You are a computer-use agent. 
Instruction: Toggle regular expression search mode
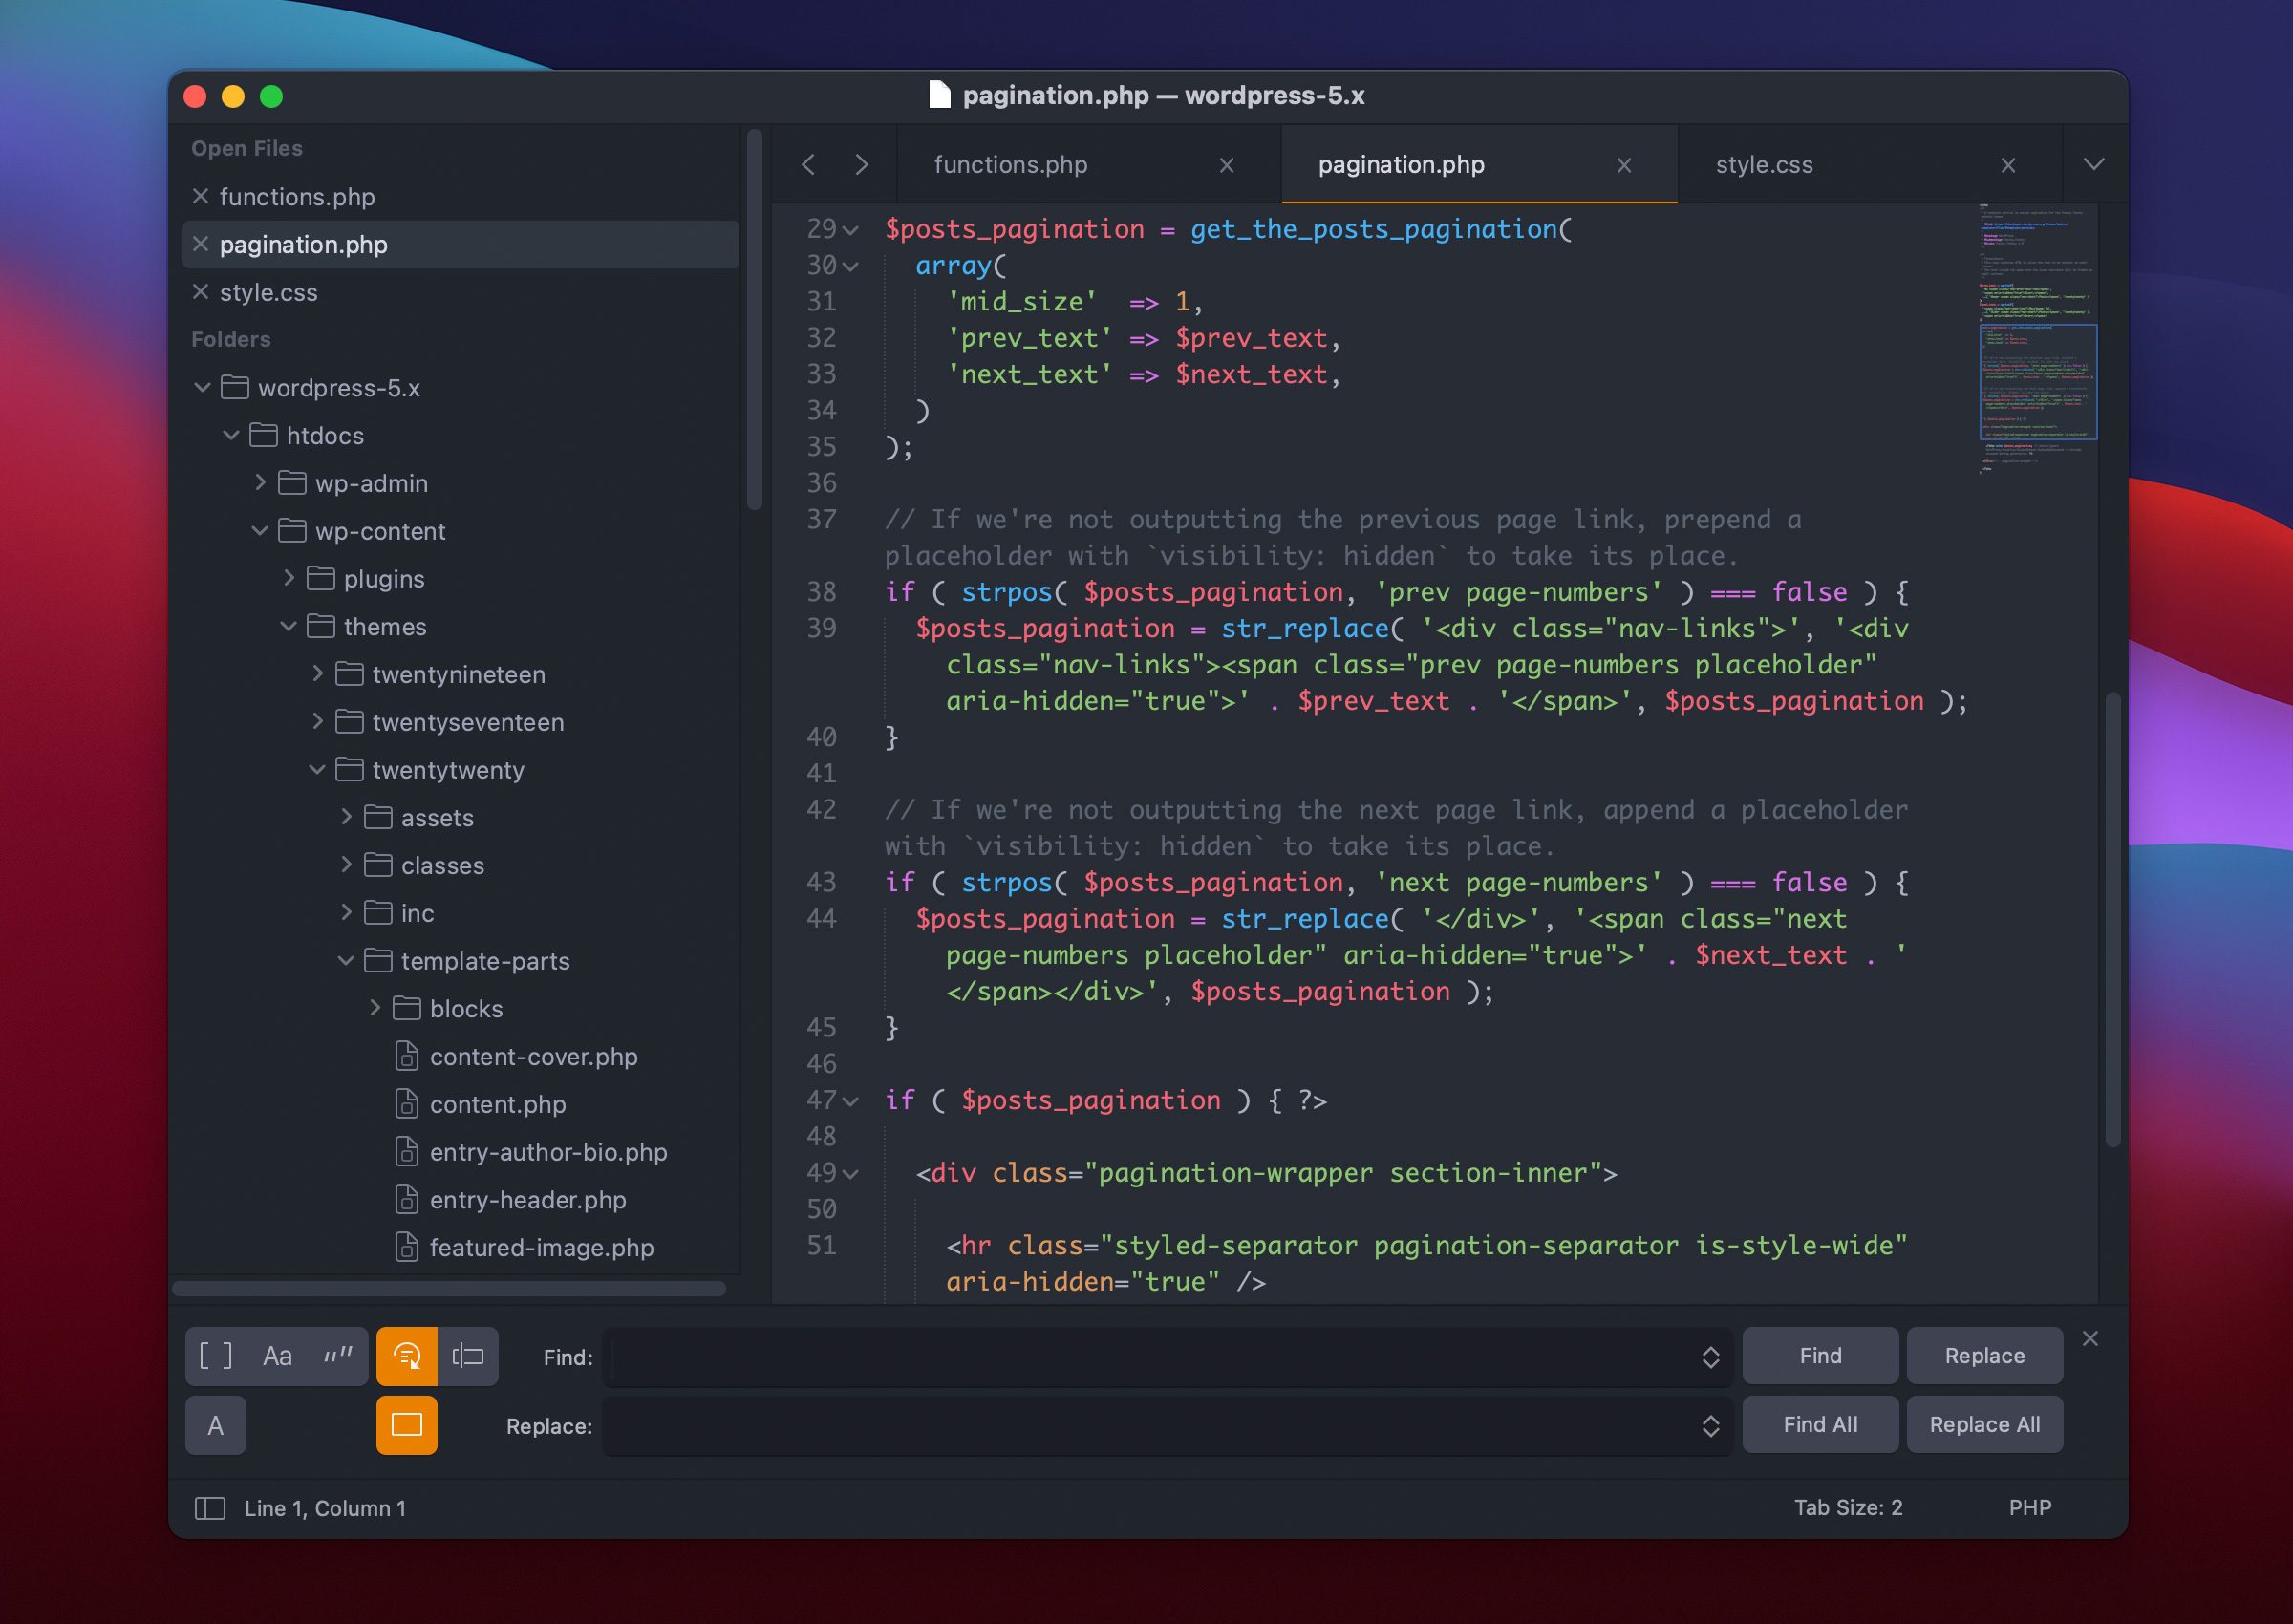[215, 1355]
